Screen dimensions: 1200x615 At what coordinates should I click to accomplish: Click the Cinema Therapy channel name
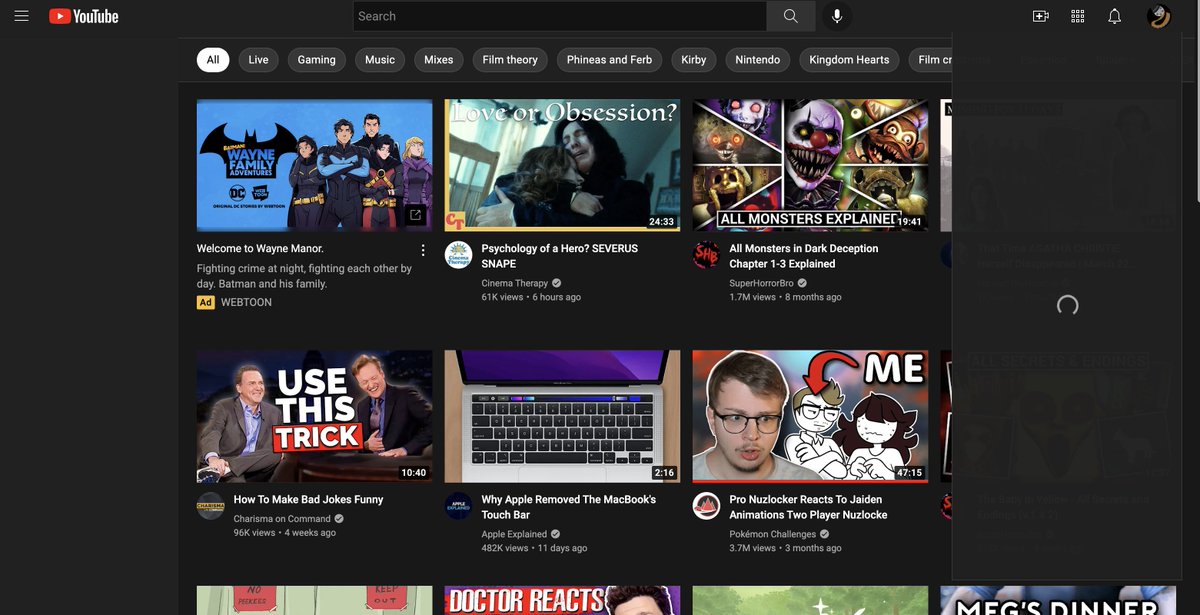(x=515, y=283)
